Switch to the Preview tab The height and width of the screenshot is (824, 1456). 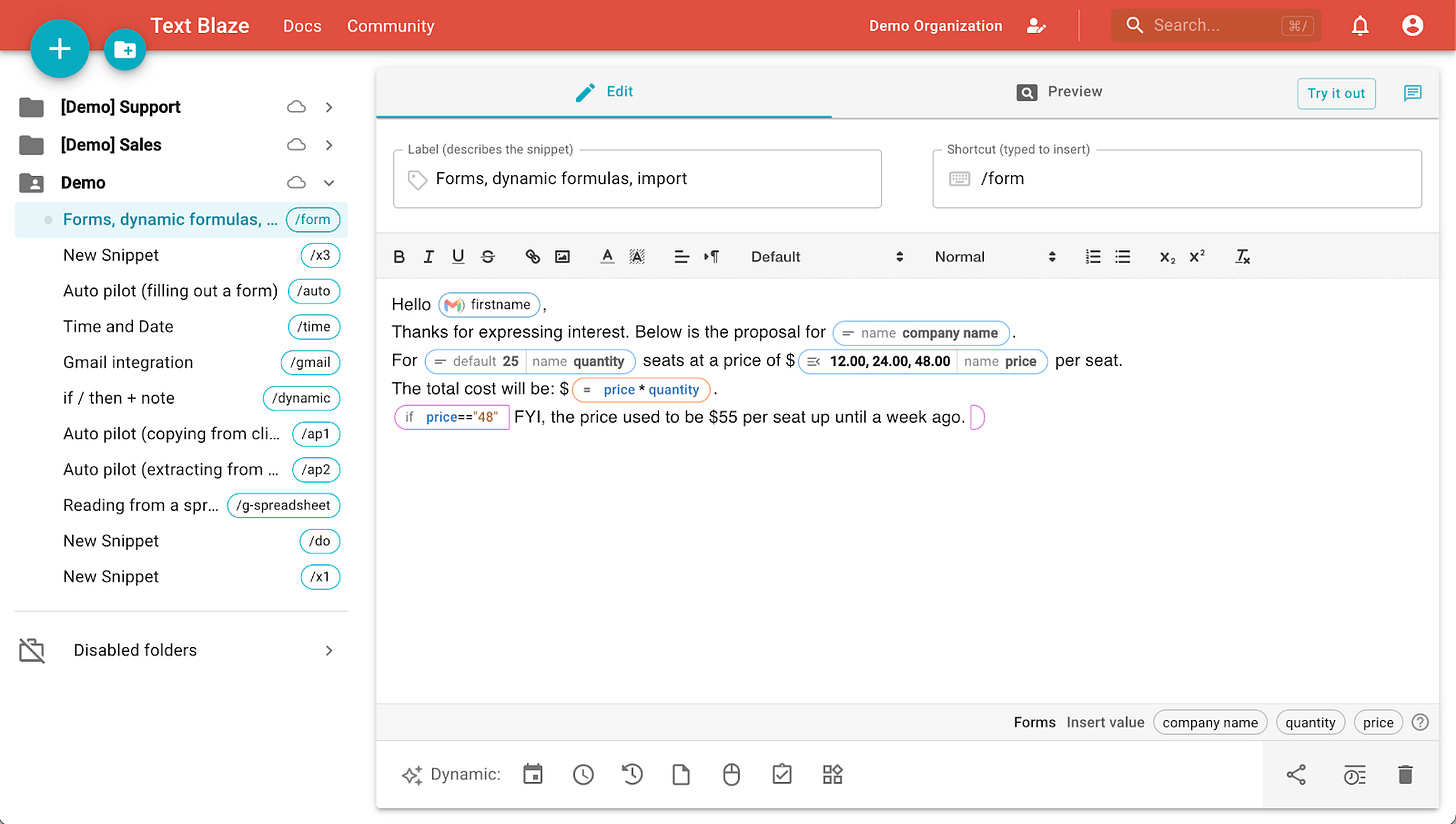coord(1059,92)
